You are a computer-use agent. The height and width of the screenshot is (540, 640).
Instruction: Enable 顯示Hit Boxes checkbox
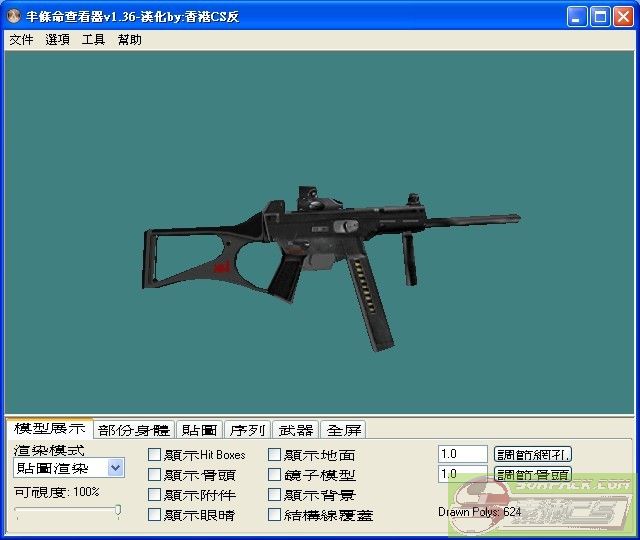tap(155, 455)
